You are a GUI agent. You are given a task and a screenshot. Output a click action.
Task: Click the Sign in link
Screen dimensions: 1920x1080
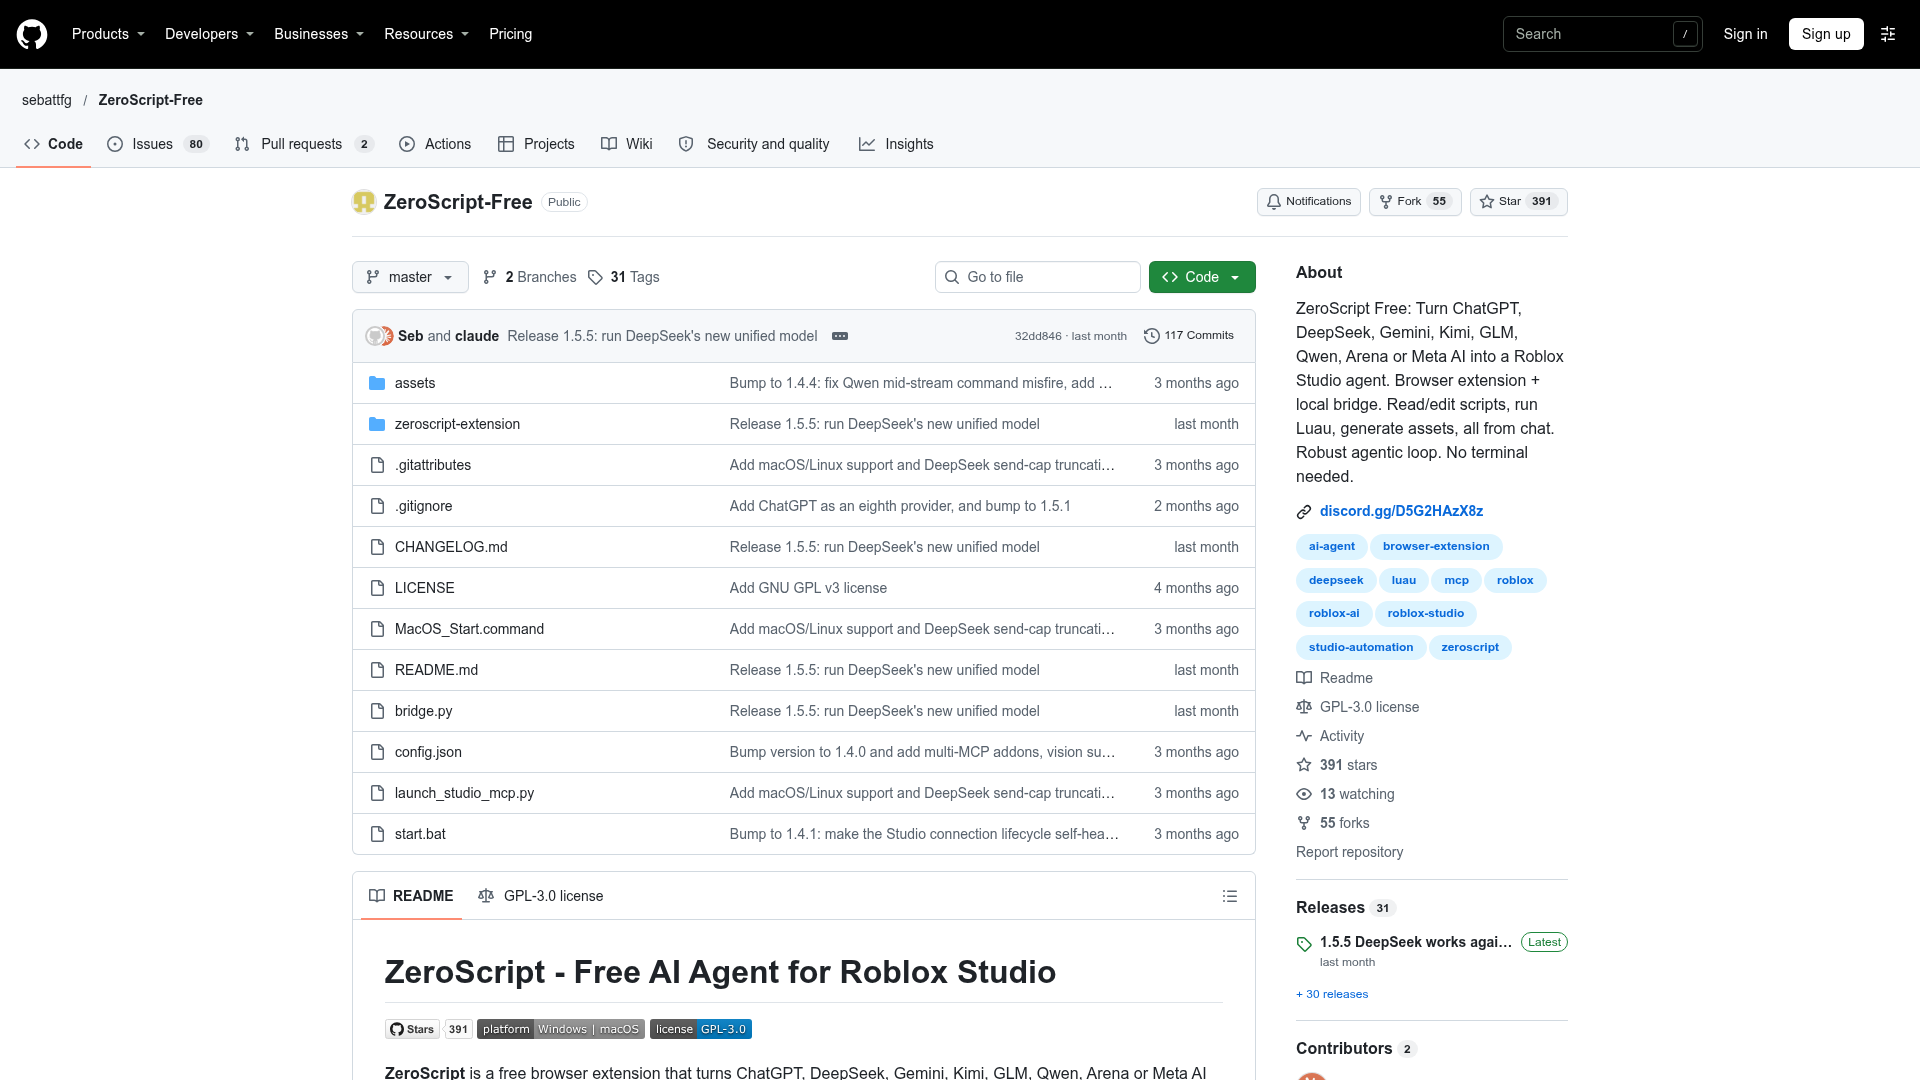coord(1745,34)
